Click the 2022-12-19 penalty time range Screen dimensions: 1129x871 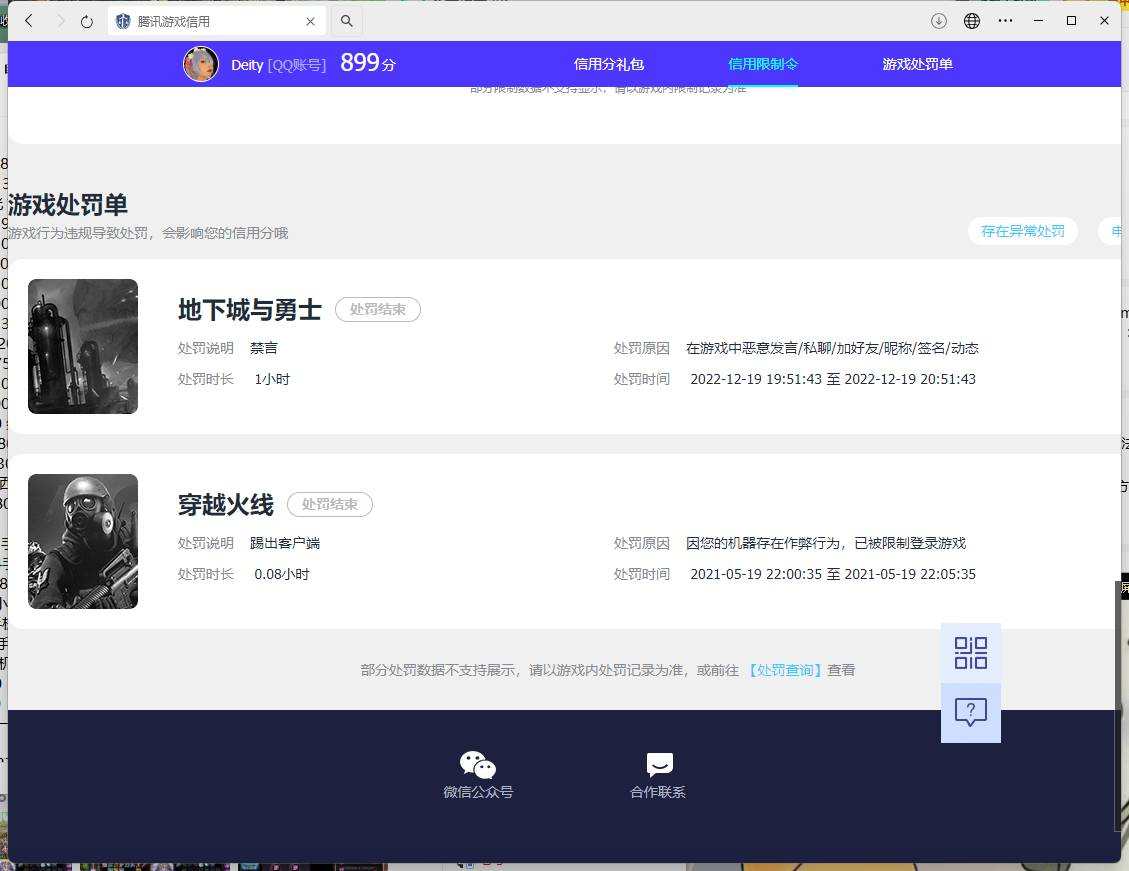tap(833, 379)
